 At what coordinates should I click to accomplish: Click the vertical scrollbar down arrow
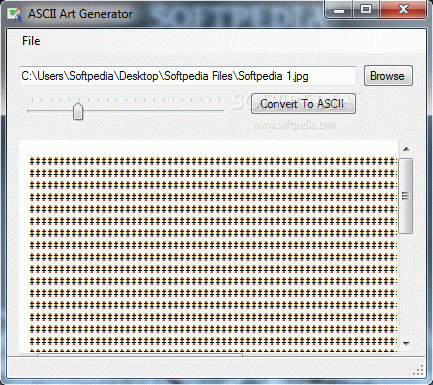pos(406,343)
